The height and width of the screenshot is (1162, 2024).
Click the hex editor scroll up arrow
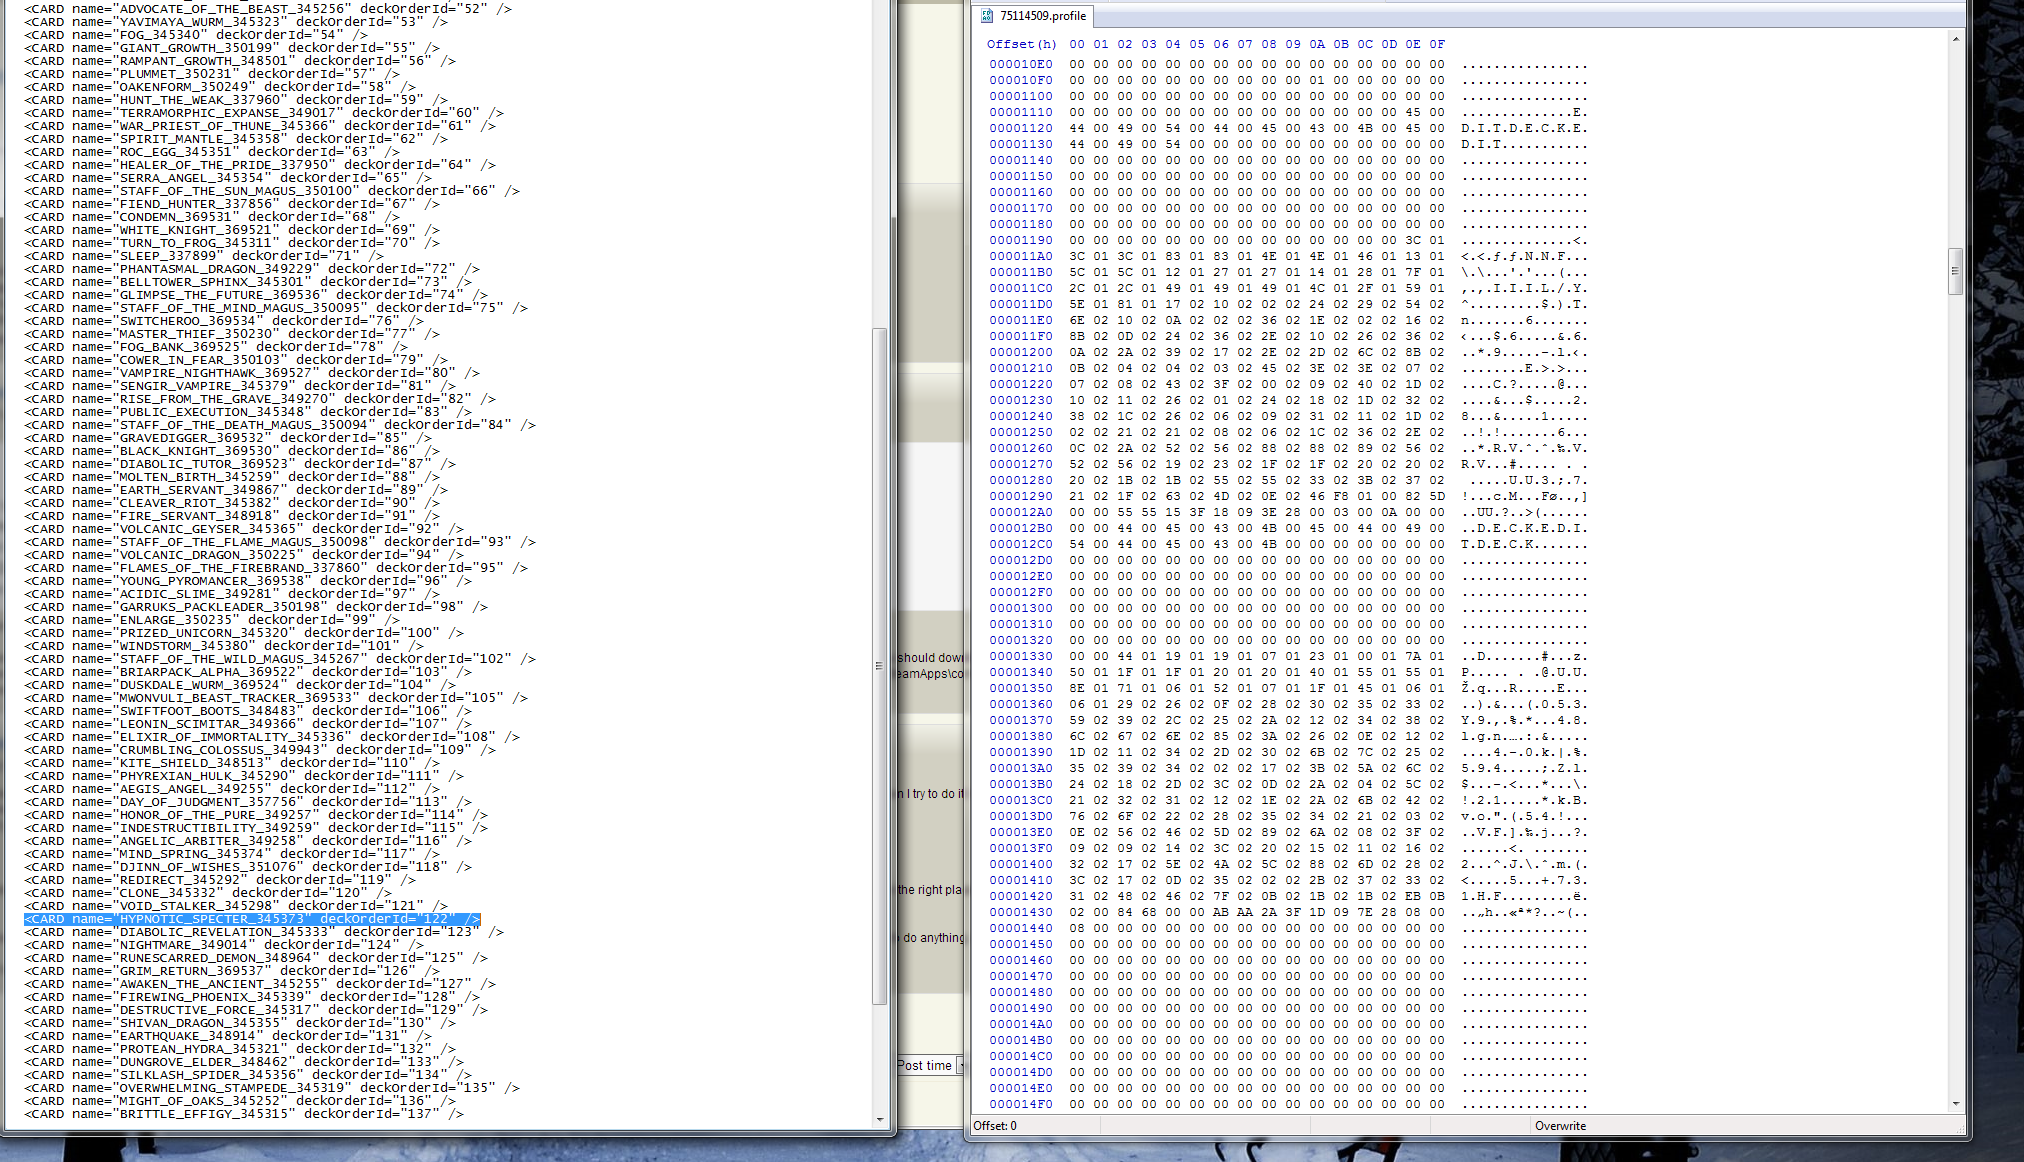click(x=1955, y=39)
